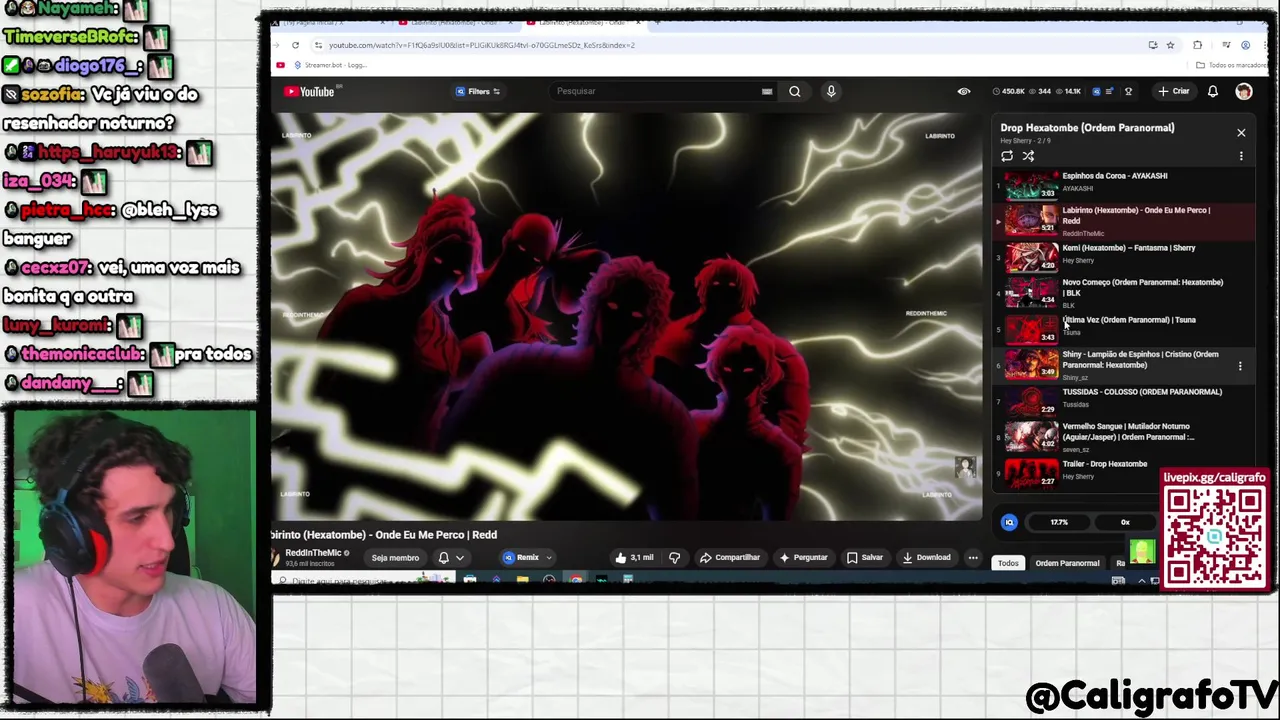Switch to the first Labirinto browser tab
Screen dimensions: 1280x720
point(456,22)
